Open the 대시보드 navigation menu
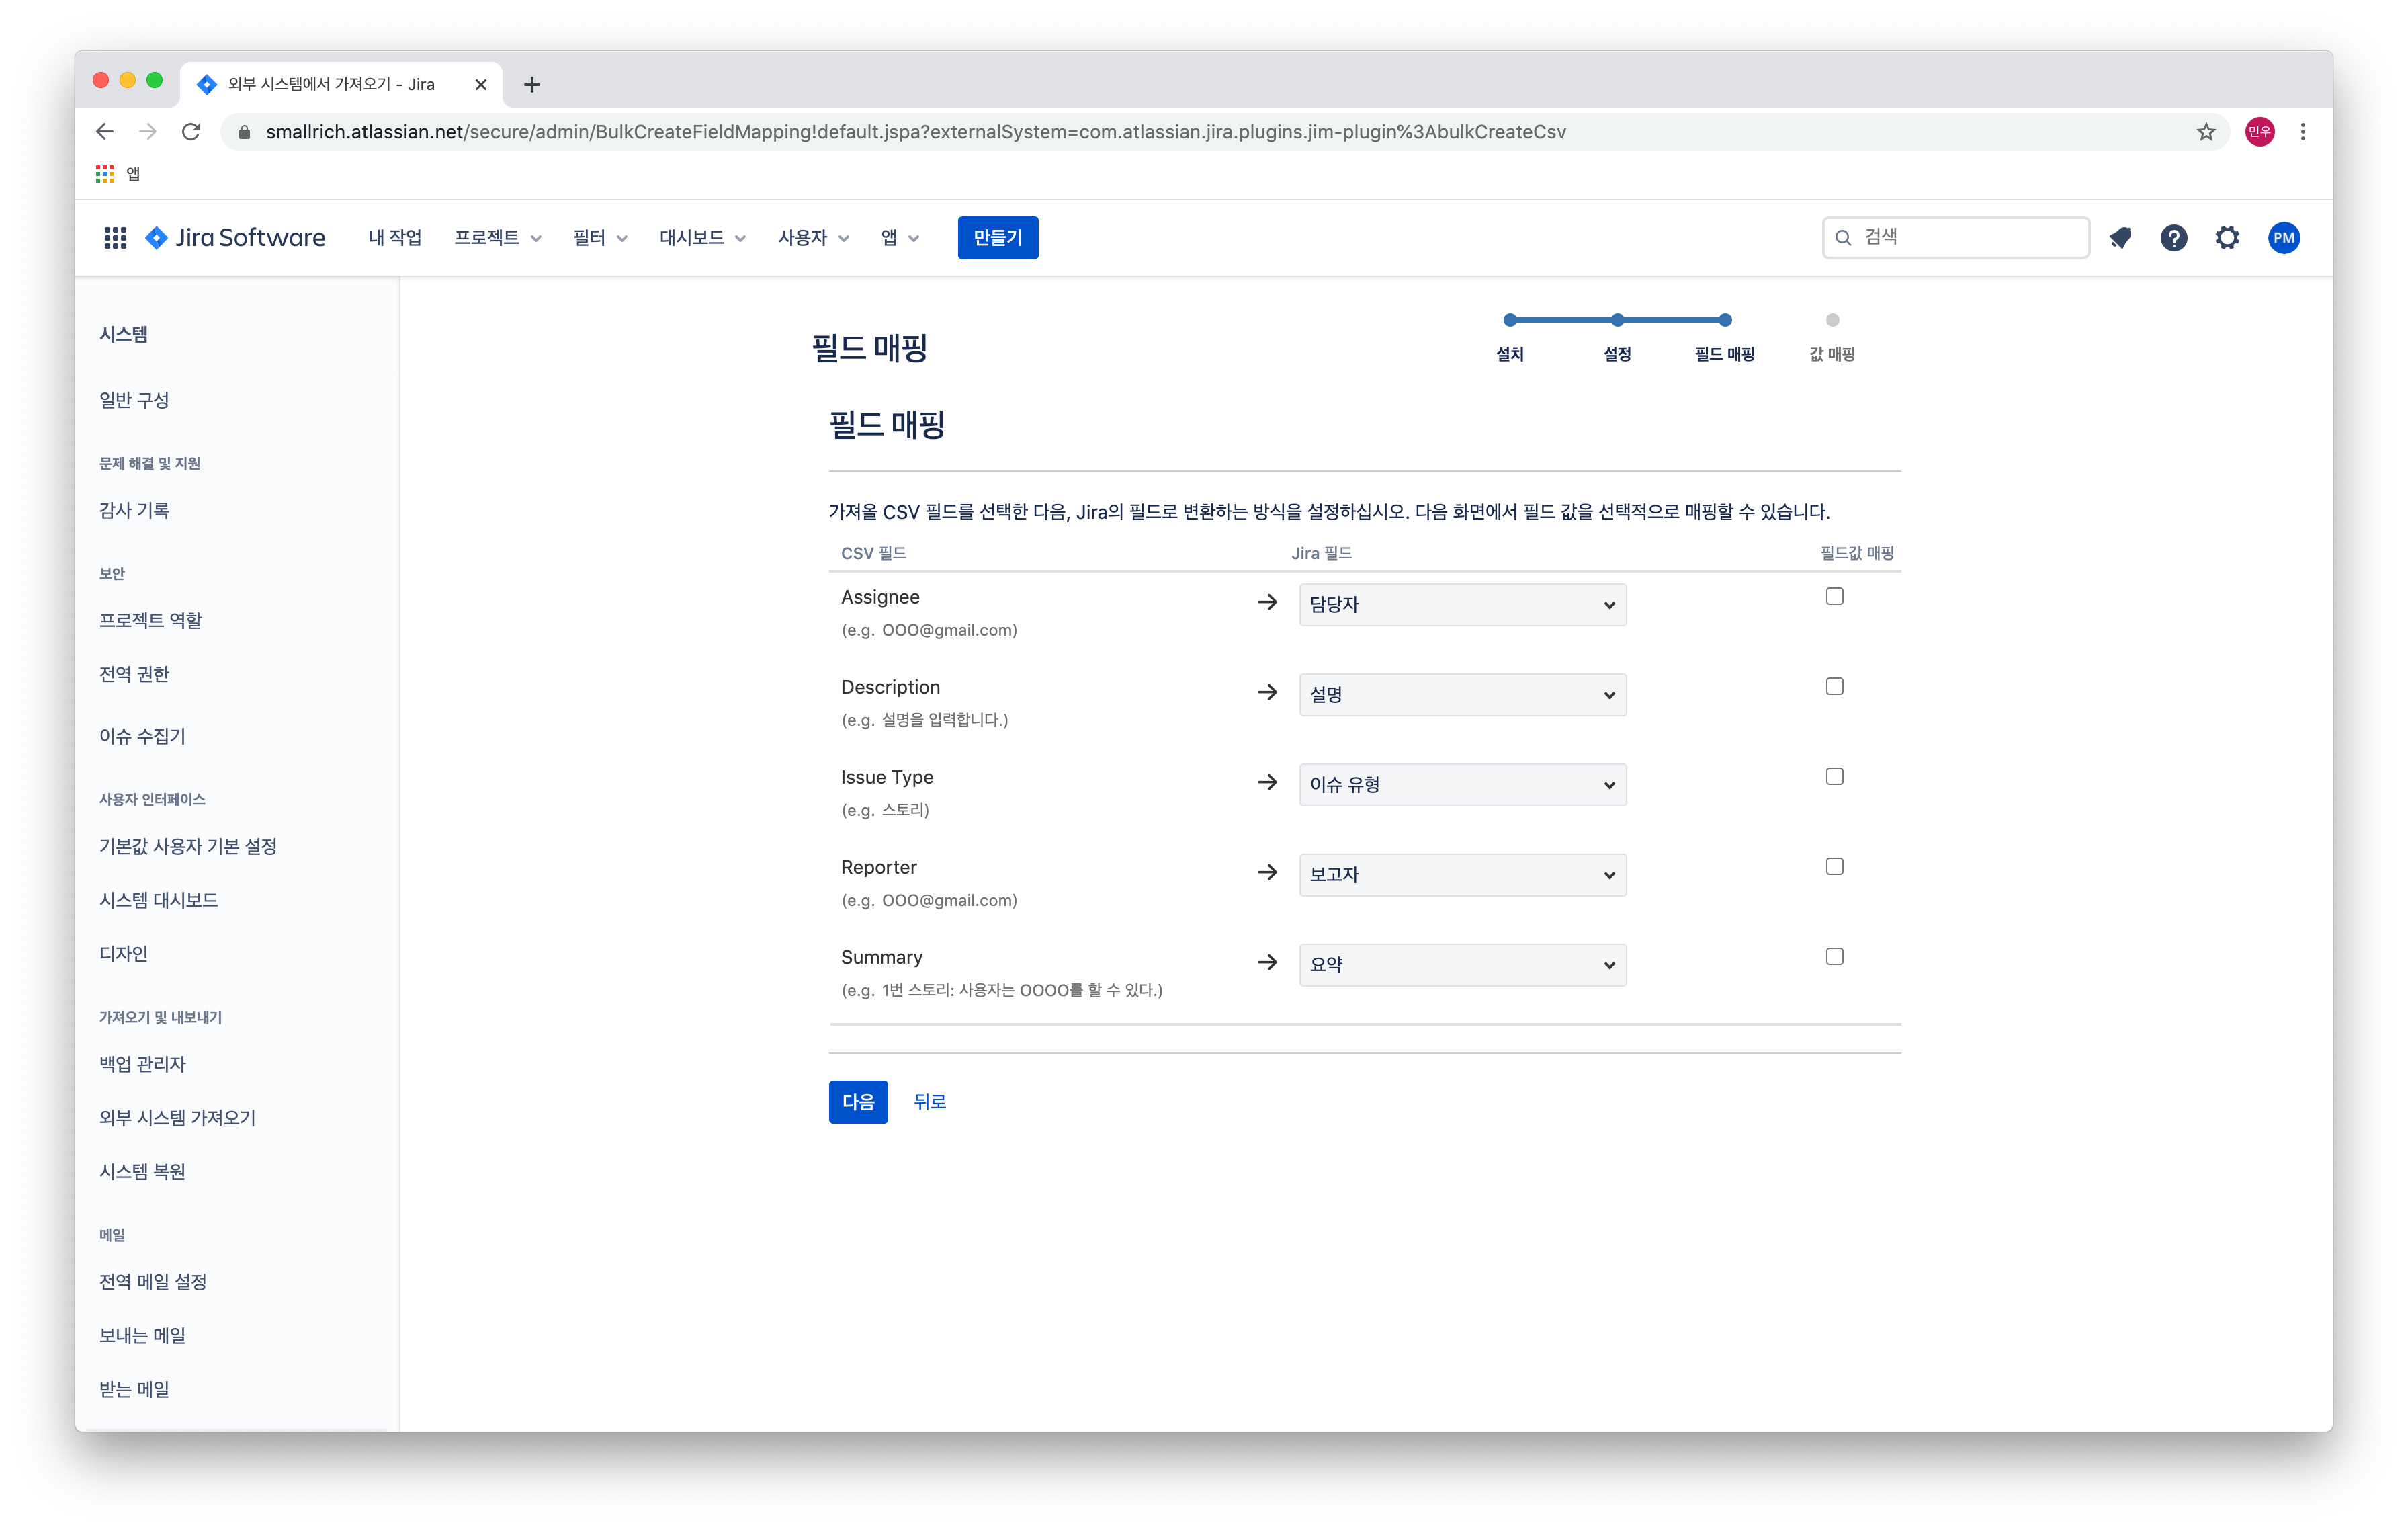The image size is (2408, 1531). pos(702,238)
